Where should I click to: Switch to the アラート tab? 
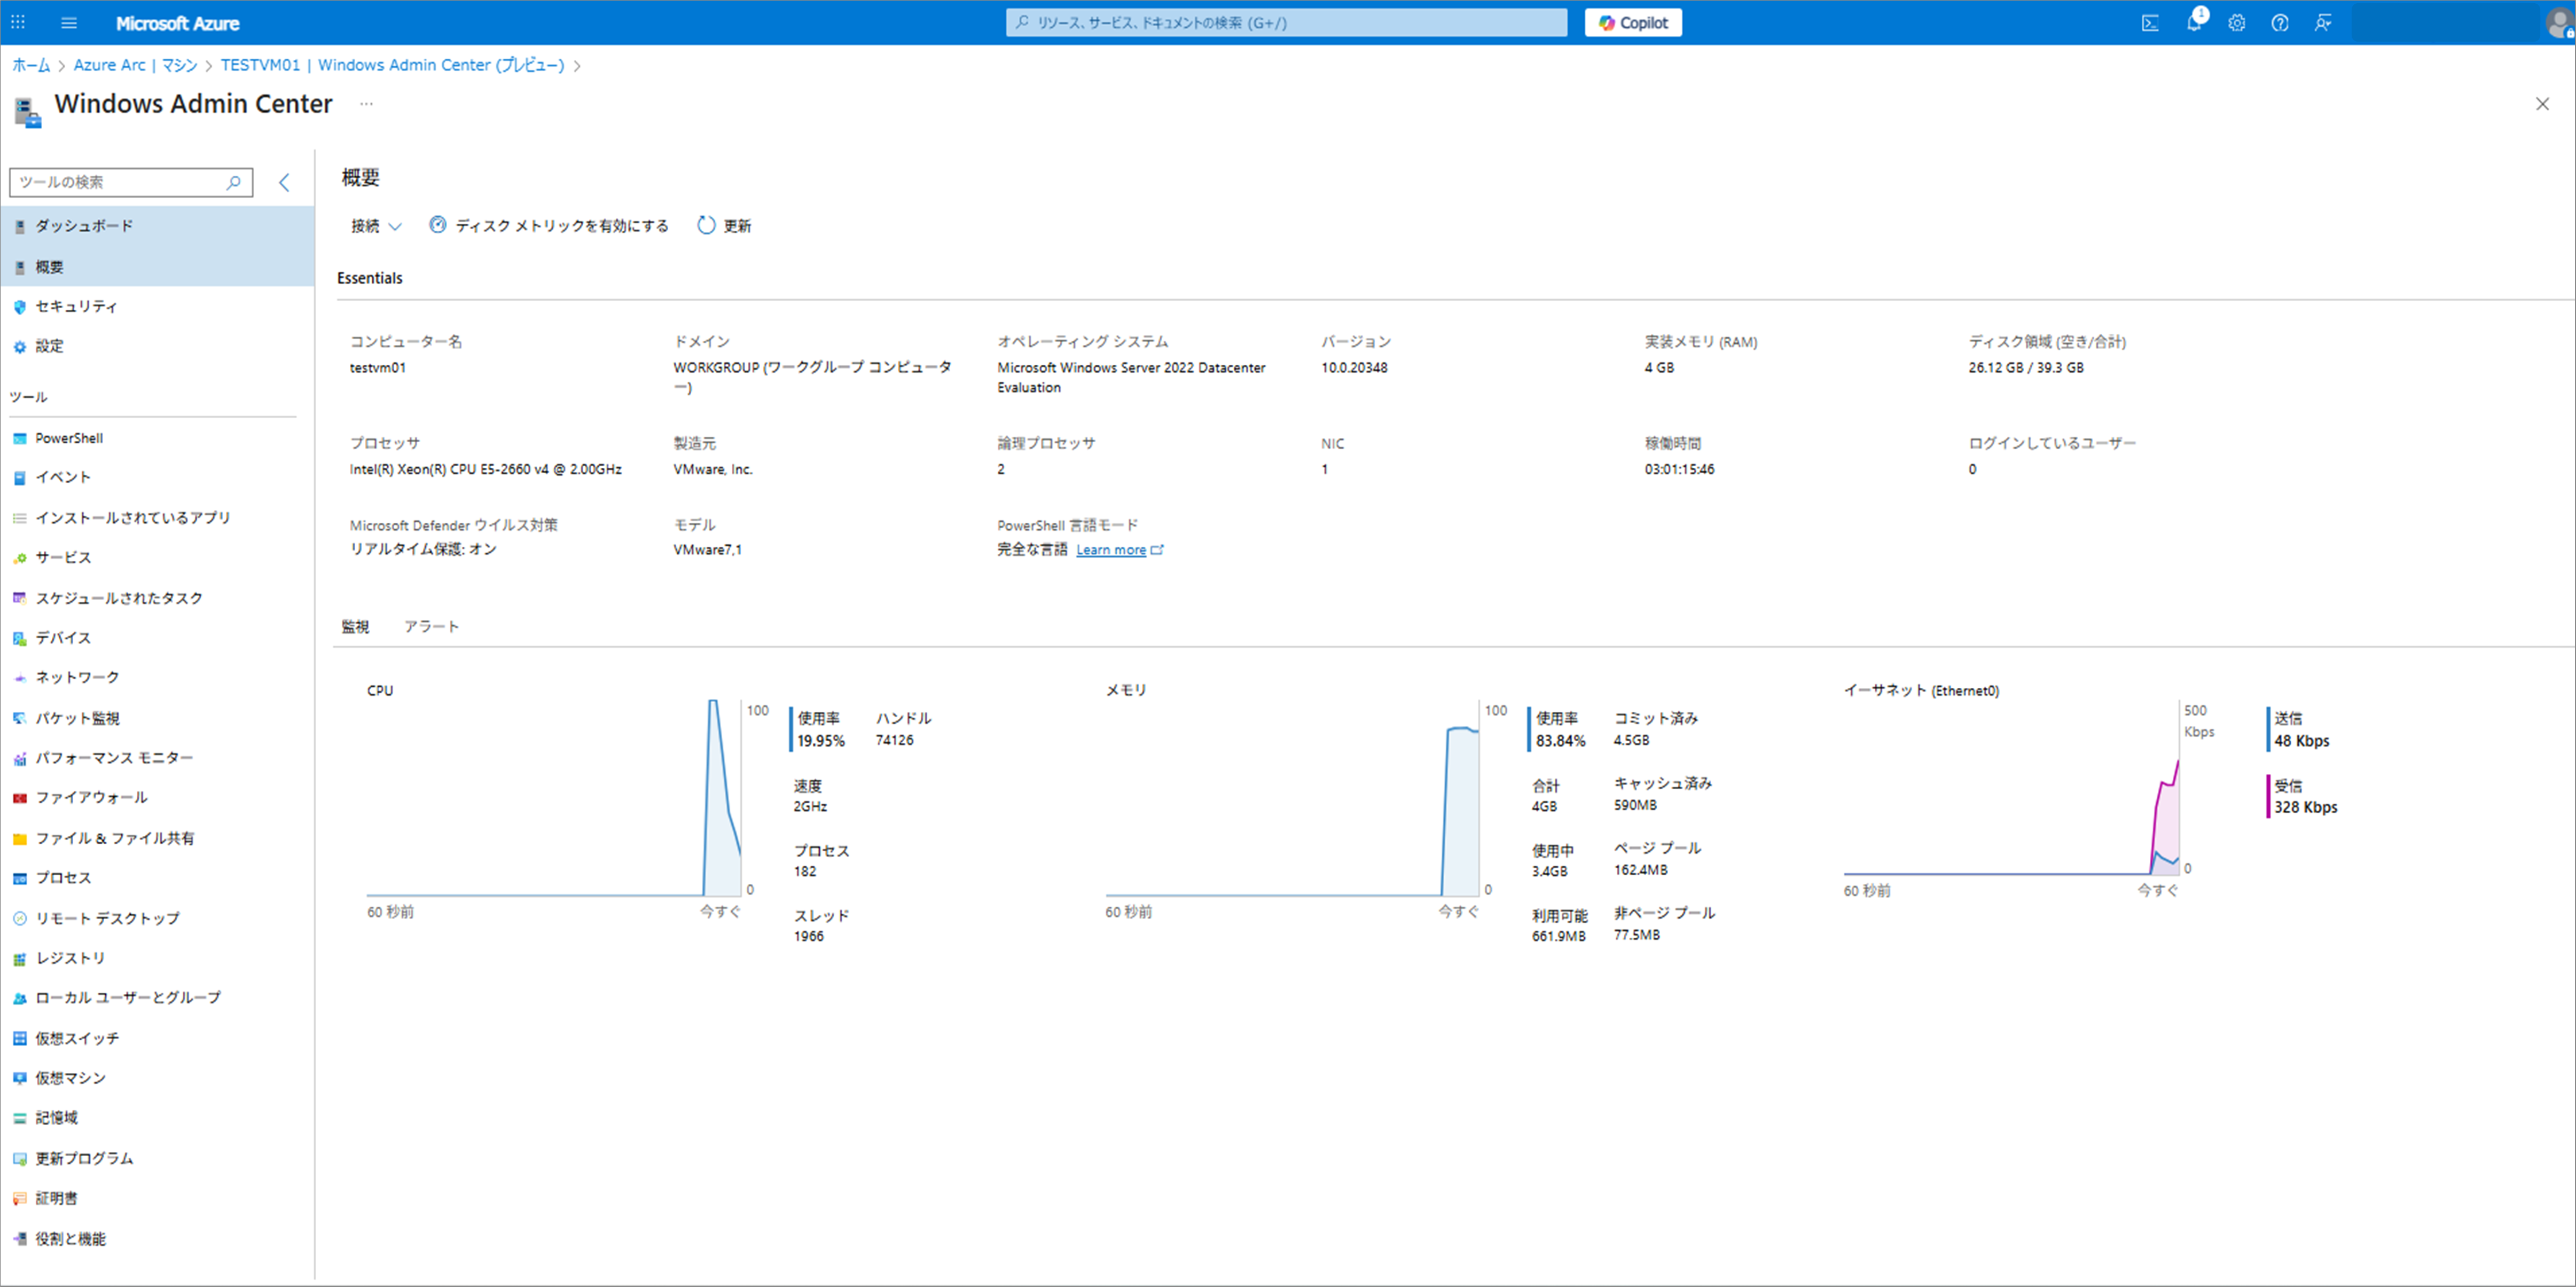point(431,626)
